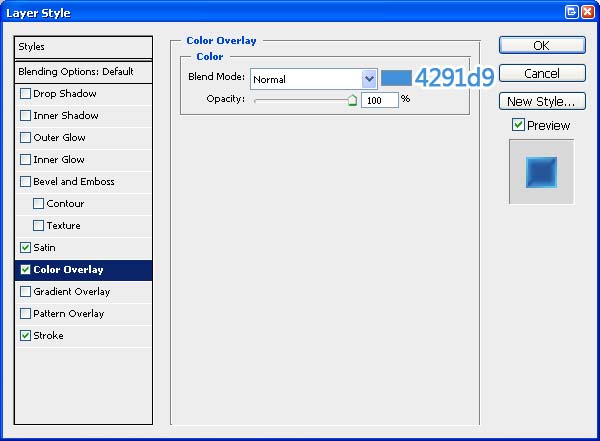600x441 pixels.
Task: Toggle the Preview checkbox
Action: pos(518,125)
